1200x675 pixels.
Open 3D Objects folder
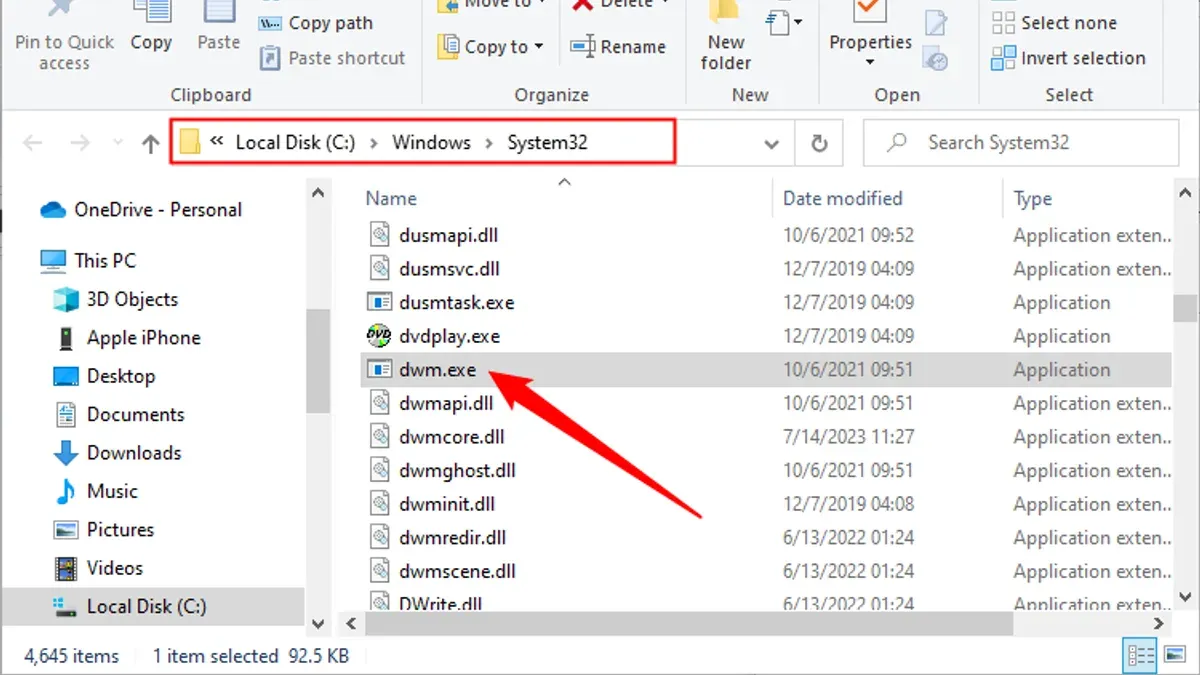coord(115,299)
